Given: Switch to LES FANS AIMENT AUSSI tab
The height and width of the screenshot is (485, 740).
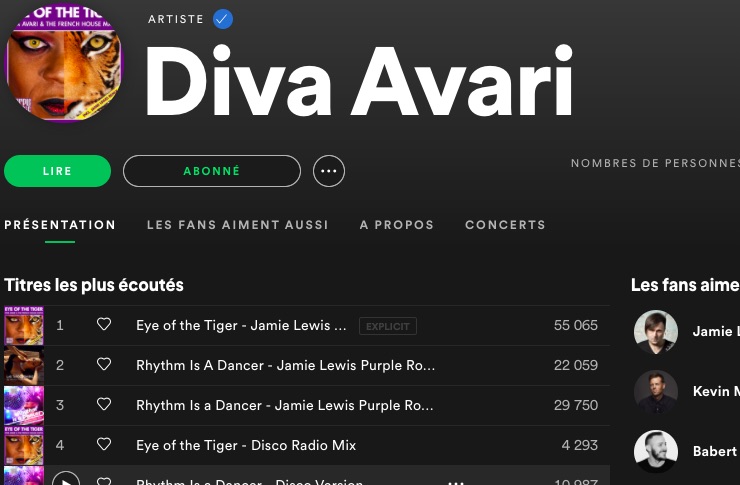Looking at the screenshot, I should 237,225.
